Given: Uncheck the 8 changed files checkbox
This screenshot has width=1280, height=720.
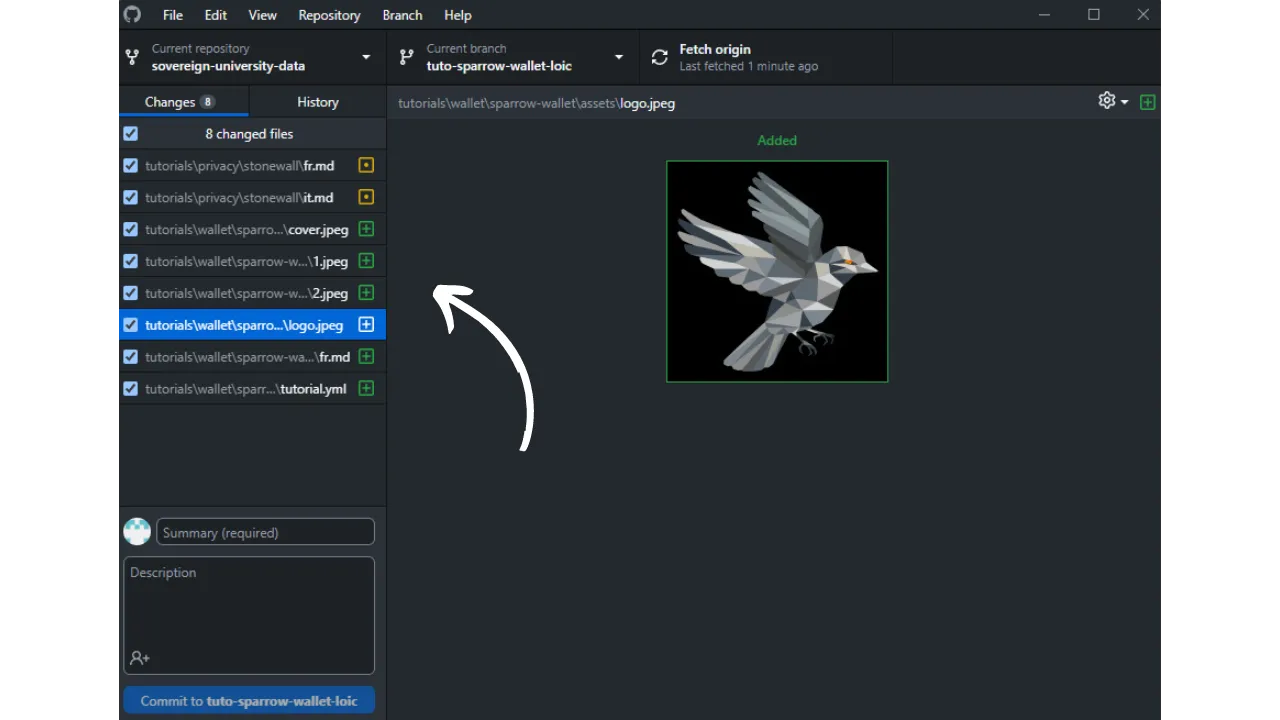Looking at the screenshot, I should coord(131,134).
